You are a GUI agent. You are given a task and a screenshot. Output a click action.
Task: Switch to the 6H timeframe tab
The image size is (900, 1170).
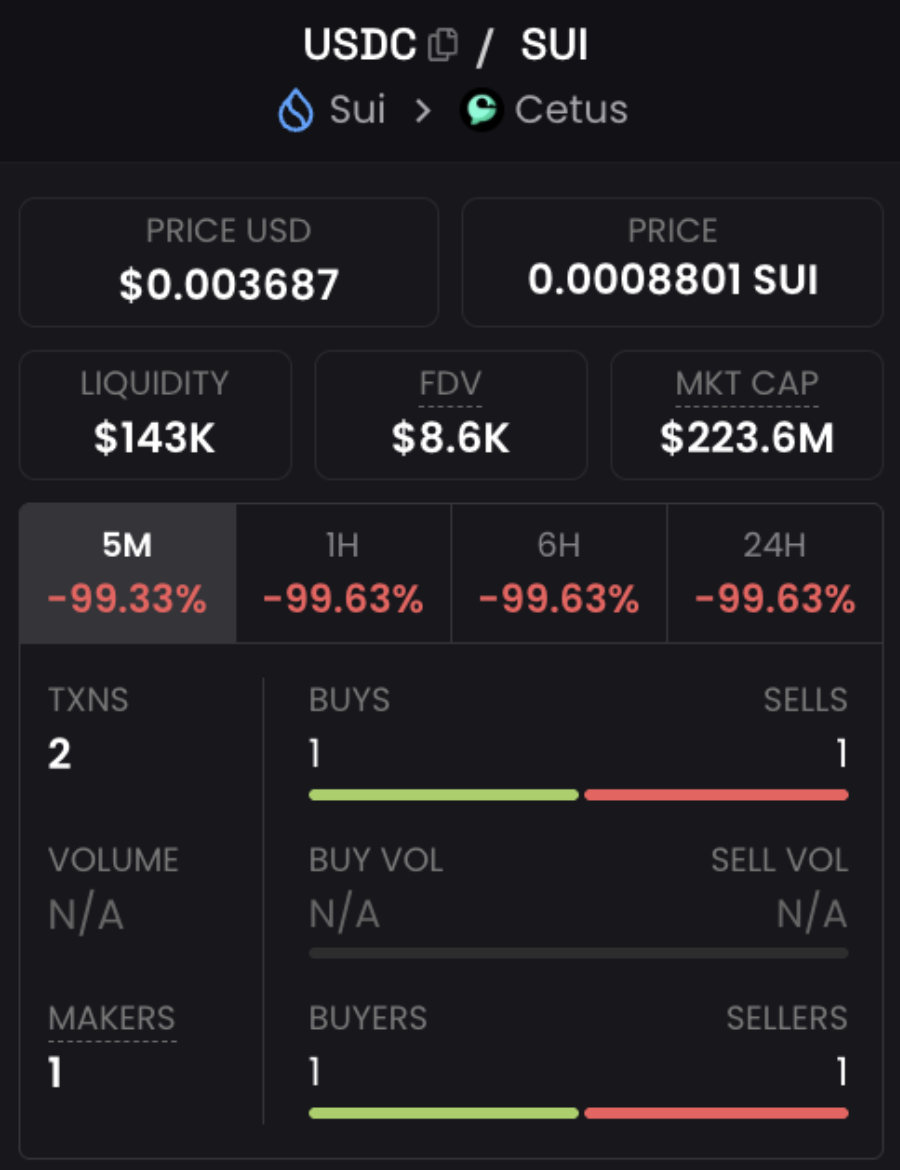[x=559, y=573]
